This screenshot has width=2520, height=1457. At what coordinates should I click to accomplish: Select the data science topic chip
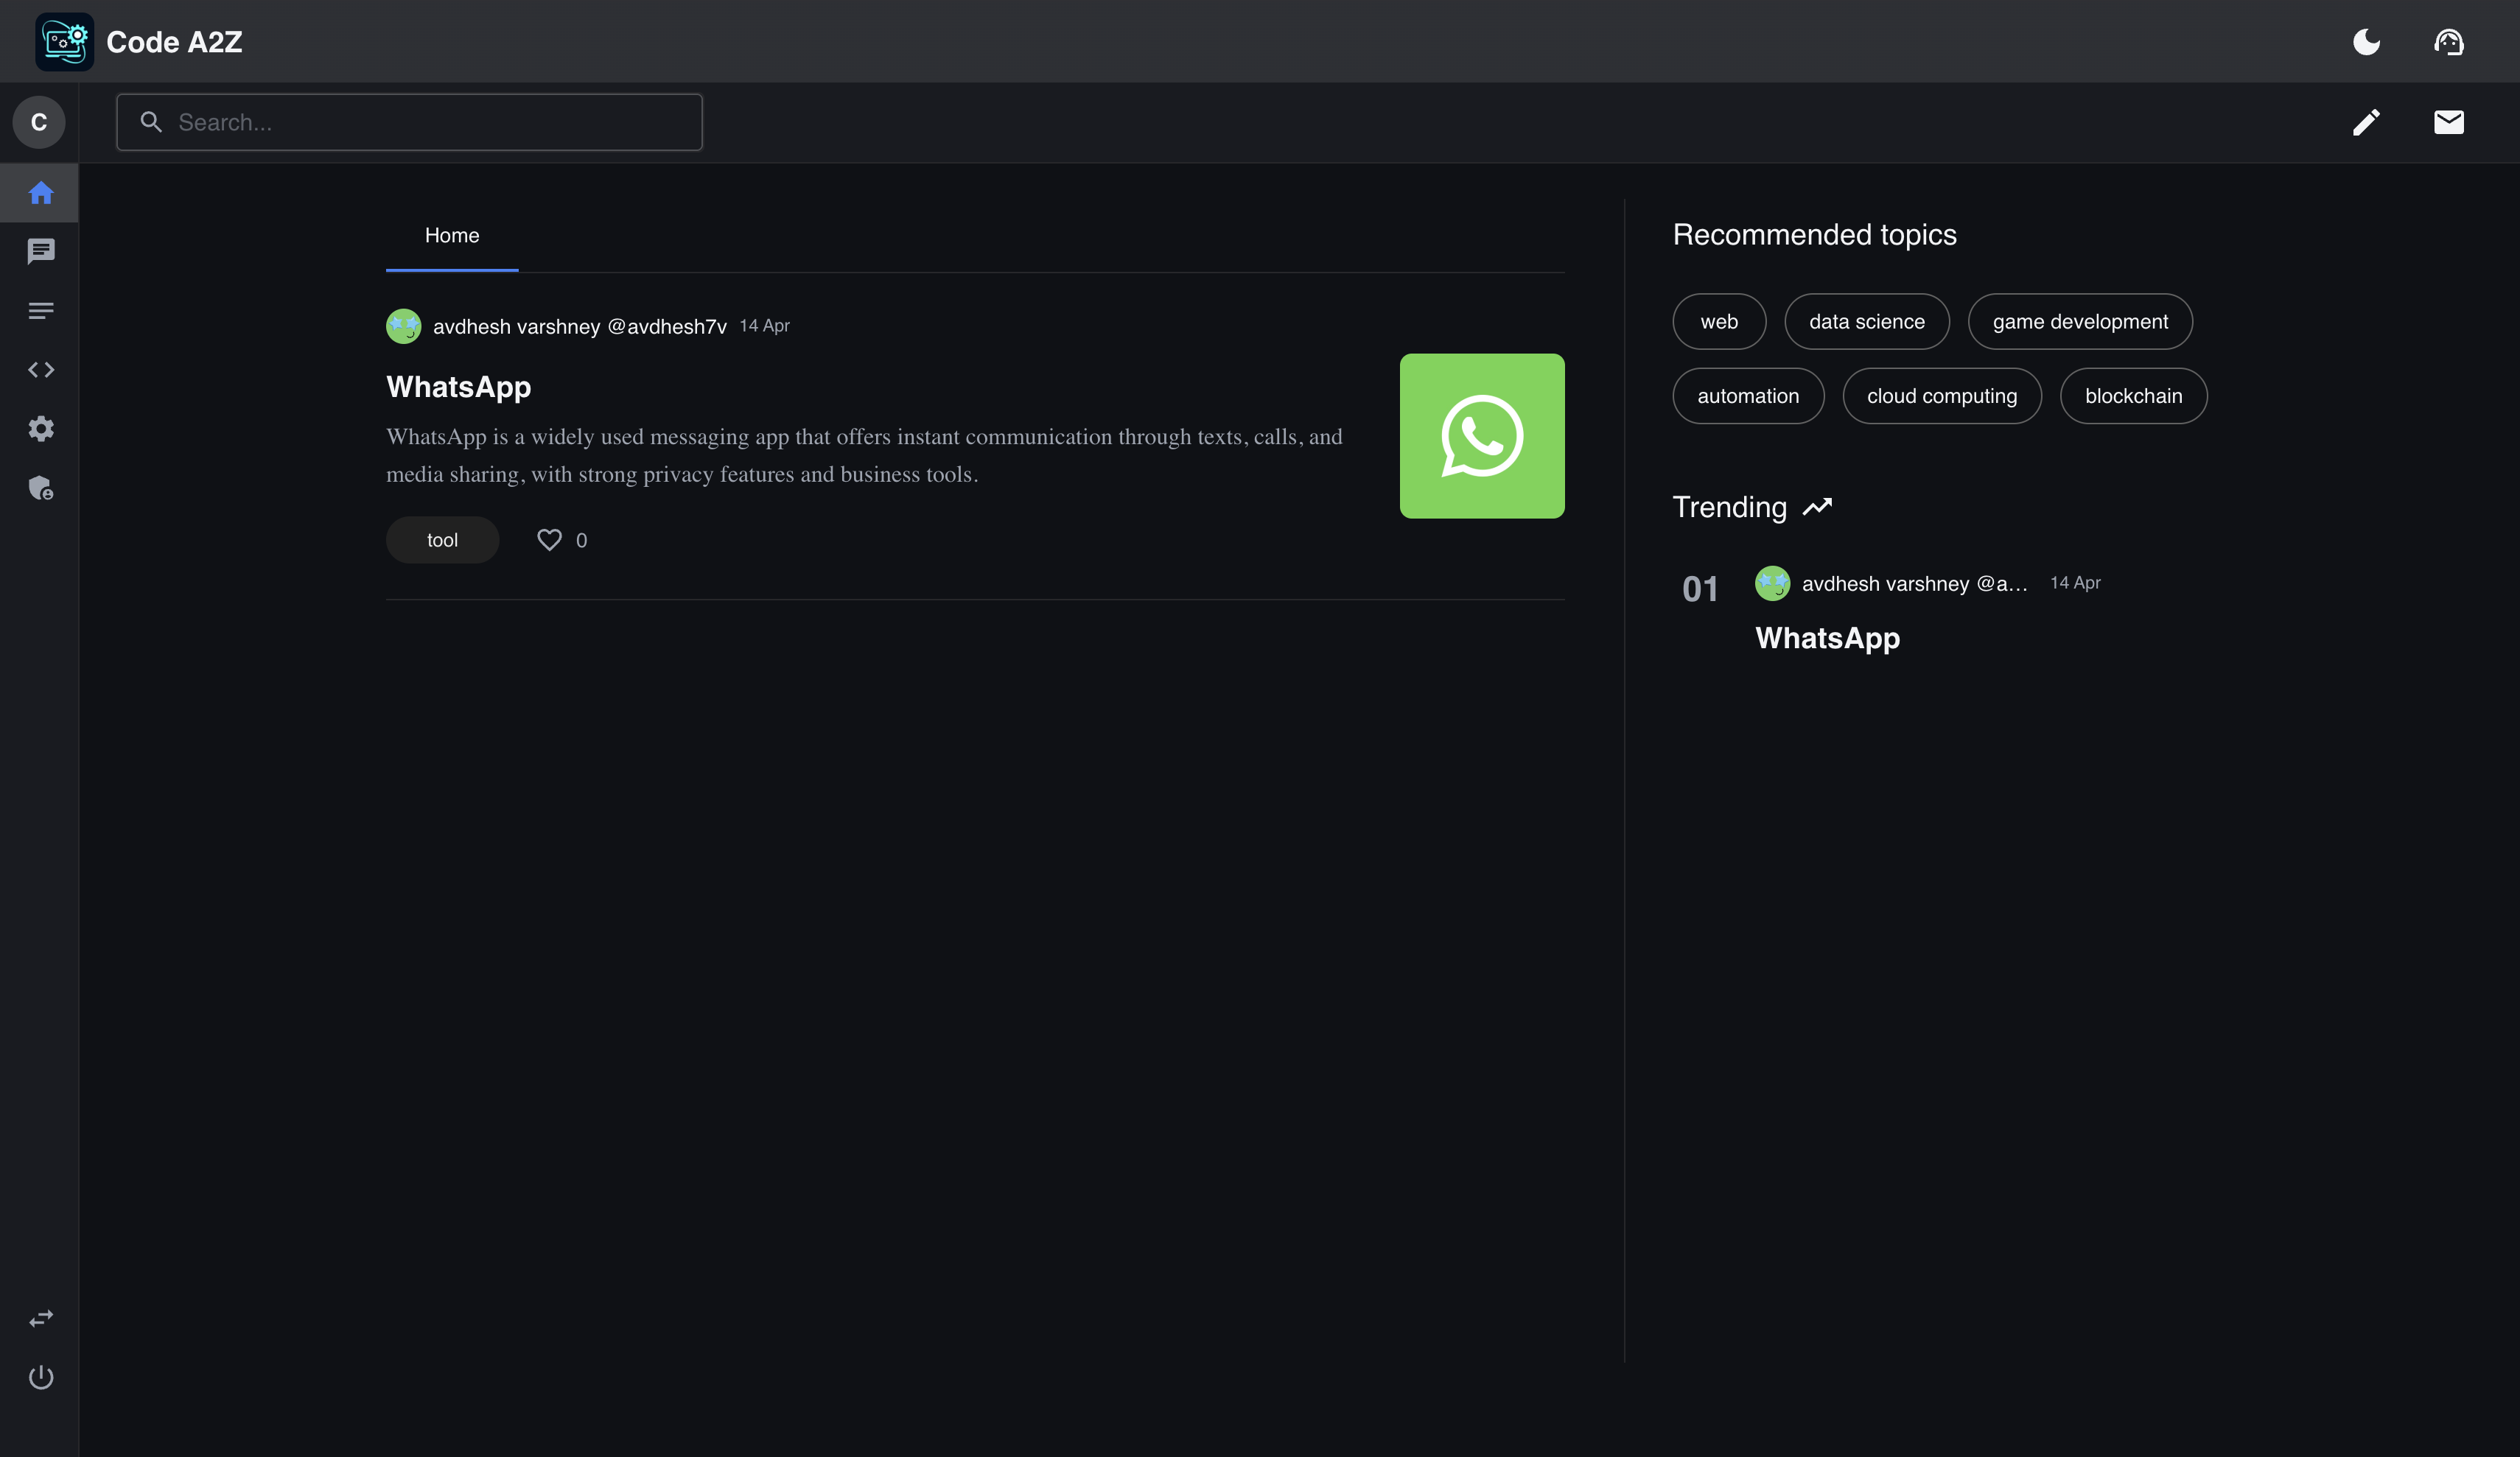1867,322
